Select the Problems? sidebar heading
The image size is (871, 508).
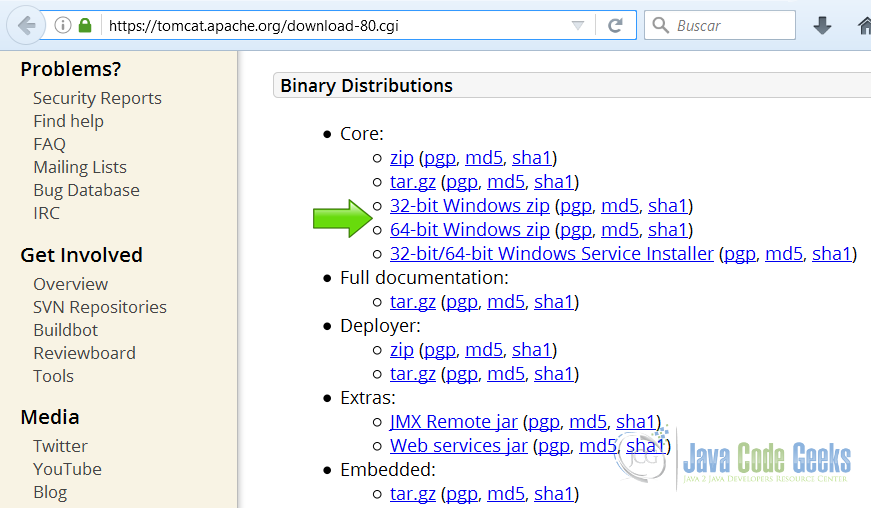point(71,69)
